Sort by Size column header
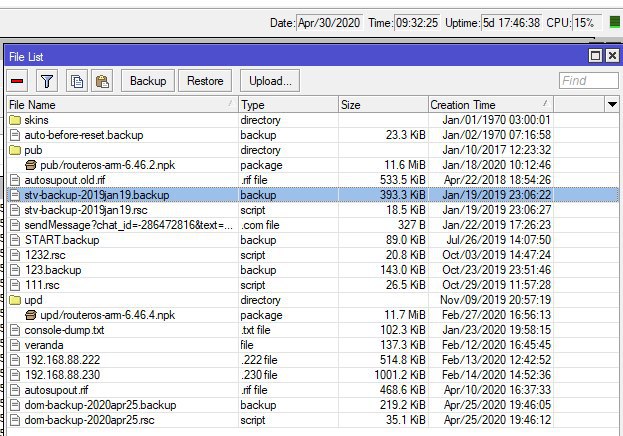Viewport: 623px width, 436px height. 383,105
